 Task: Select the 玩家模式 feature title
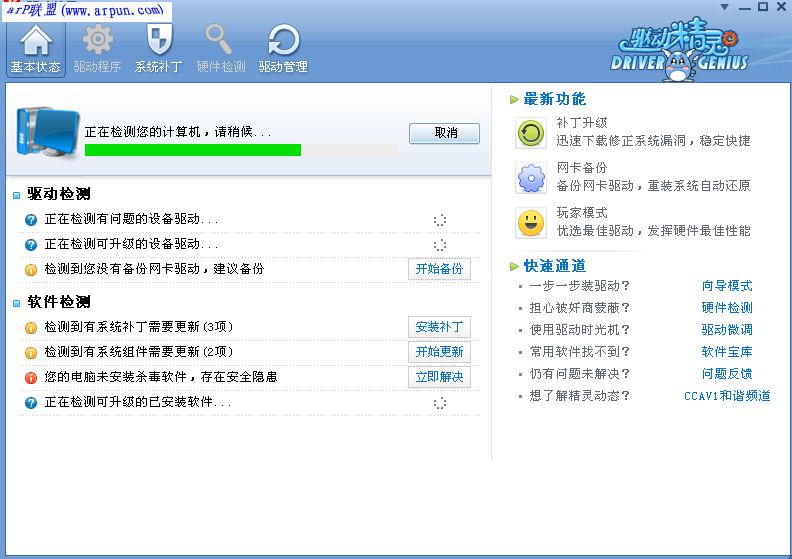[x=582, y=213]
